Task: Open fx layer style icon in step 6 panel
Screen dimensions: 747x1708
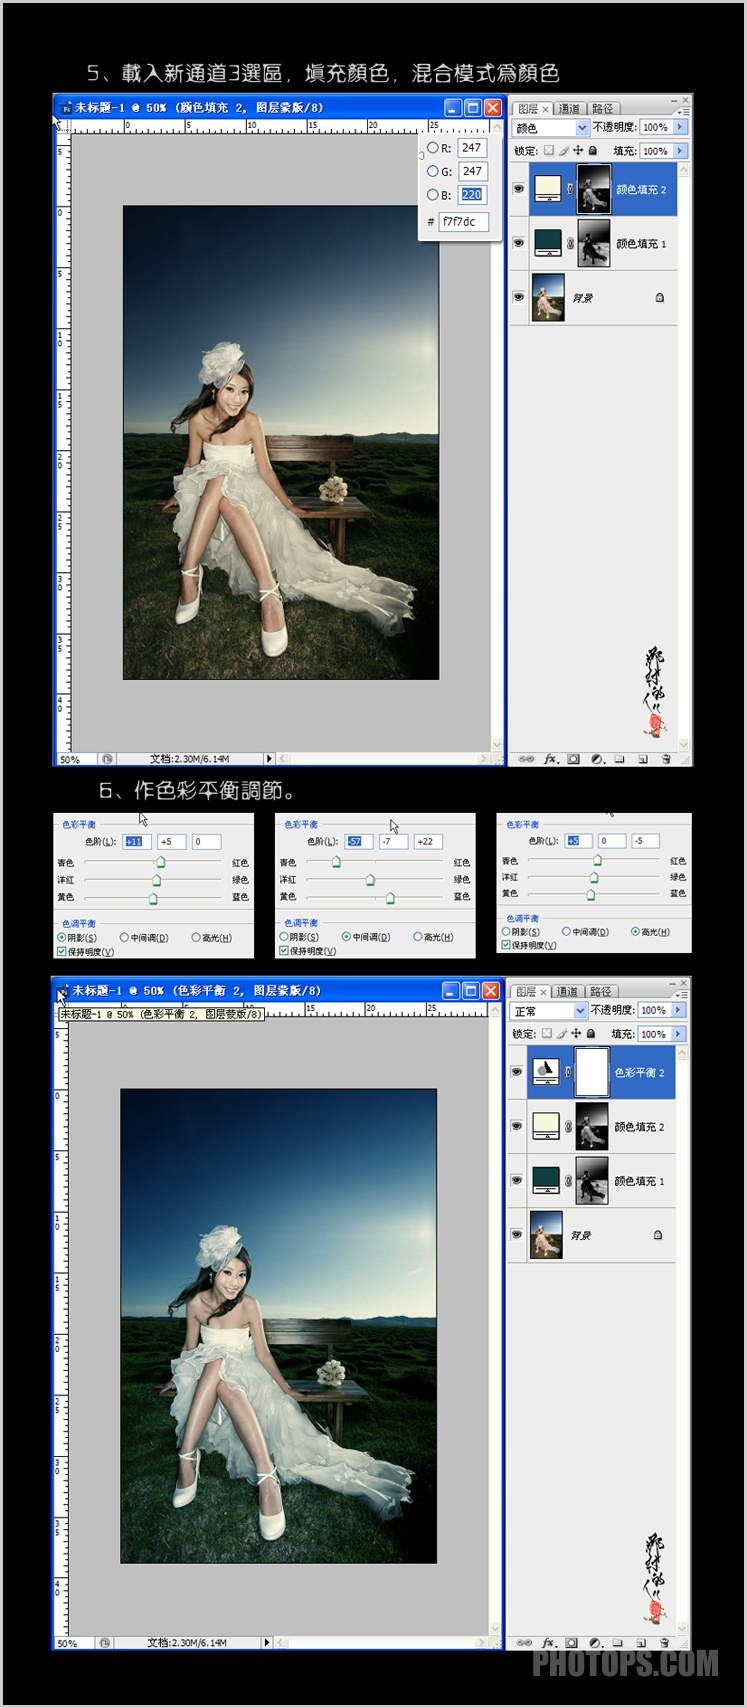Action: coord(549,1642)
